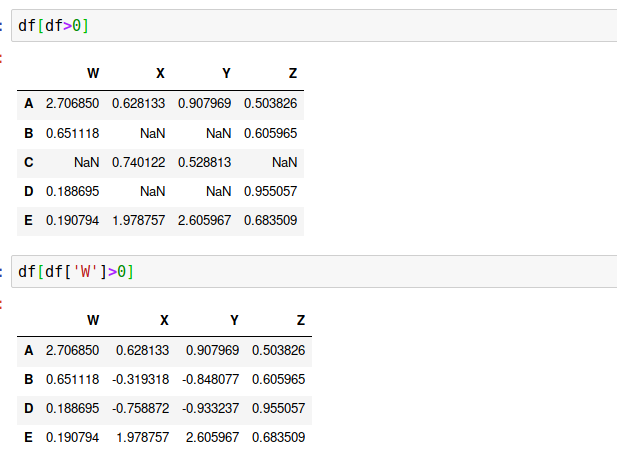Click NaN under X in row B
The image size is (617, 467).
[x=153, y=133]
